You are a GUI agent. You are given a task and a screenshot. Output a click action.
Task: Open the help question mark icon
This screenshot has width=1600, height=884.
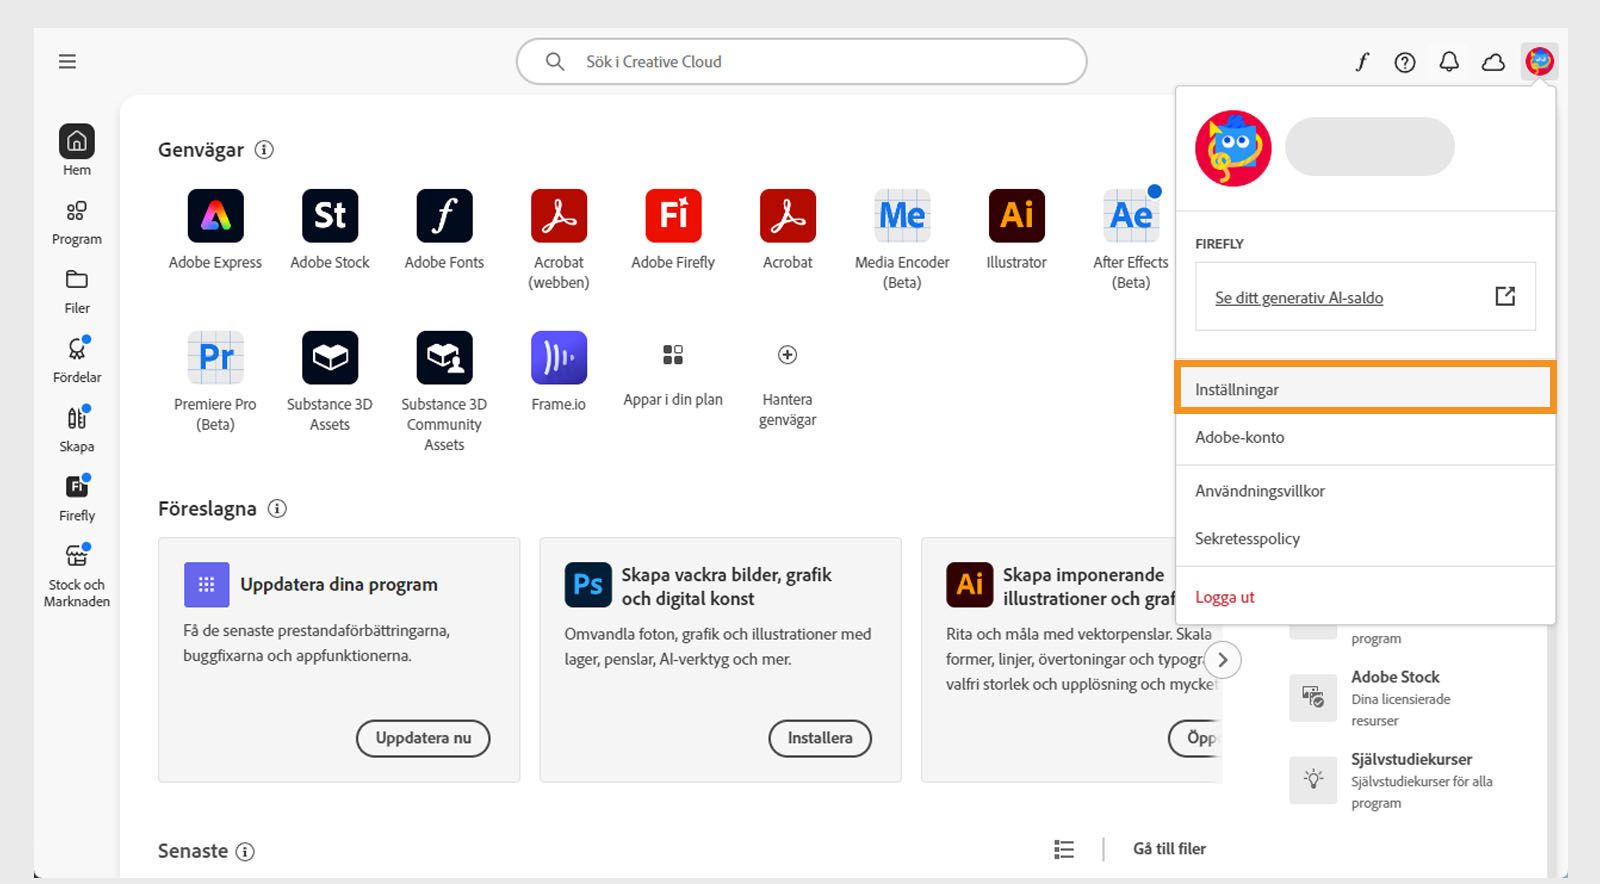[1405, 62]
